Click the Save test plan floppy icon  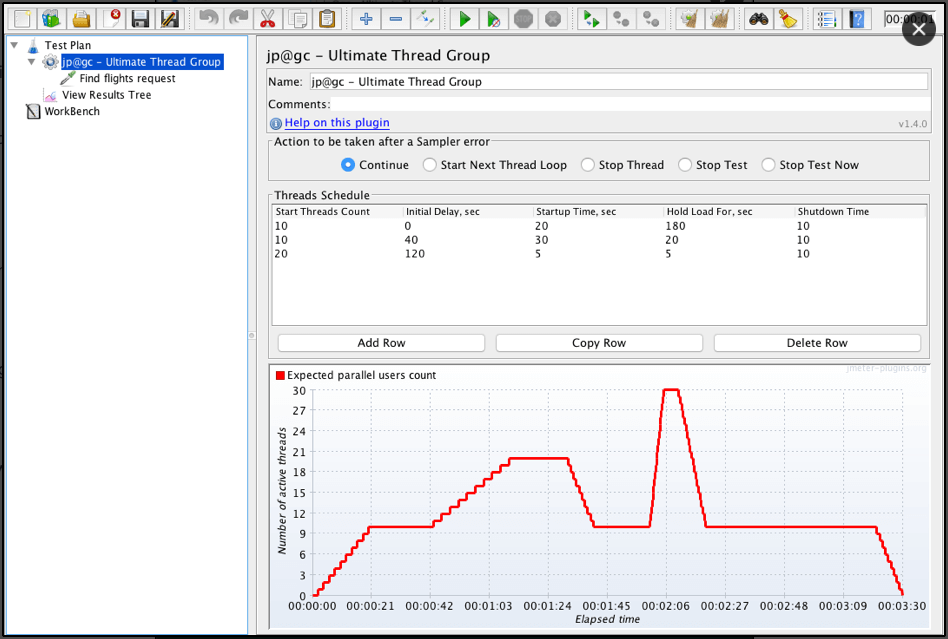point(141,19)
